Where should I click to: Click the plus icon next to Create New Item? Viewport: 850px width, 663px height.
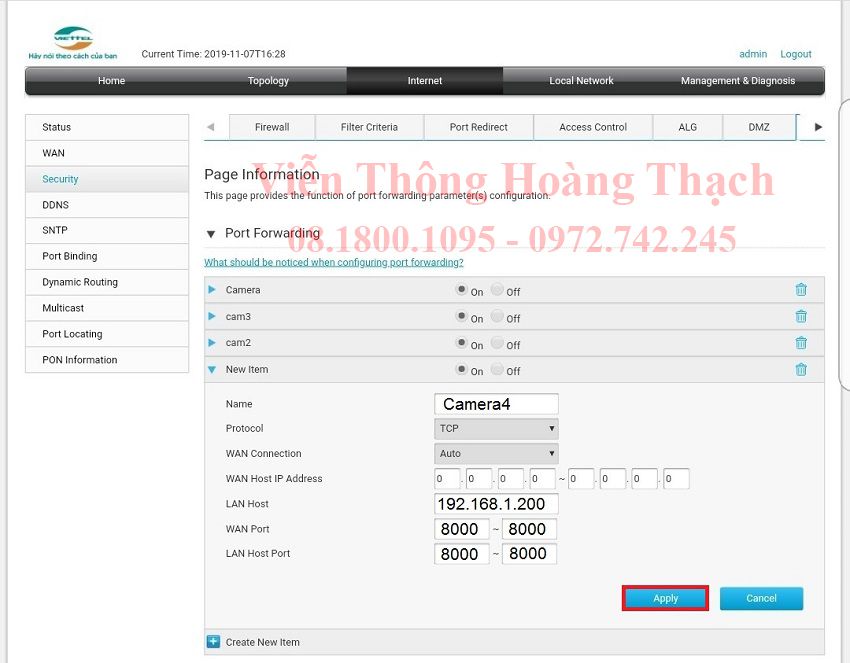(x=213, y=642)
